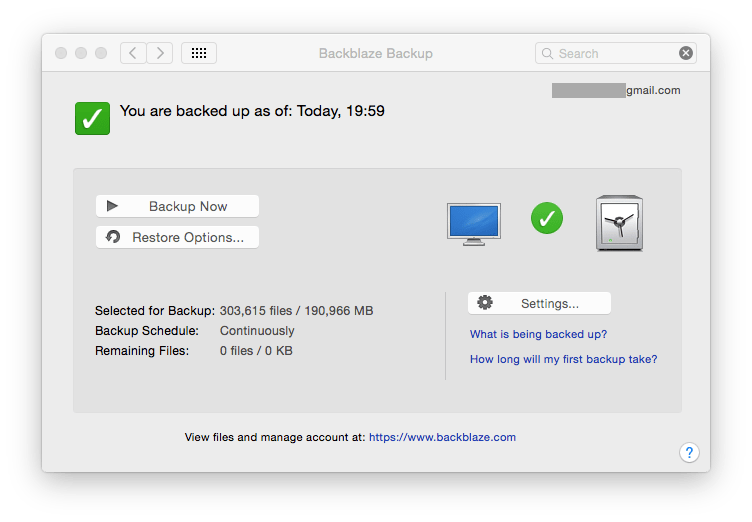Viewport: 752px width, 522px height.
Task: Click the window zoom button
Action: click(x=101, y=53)
